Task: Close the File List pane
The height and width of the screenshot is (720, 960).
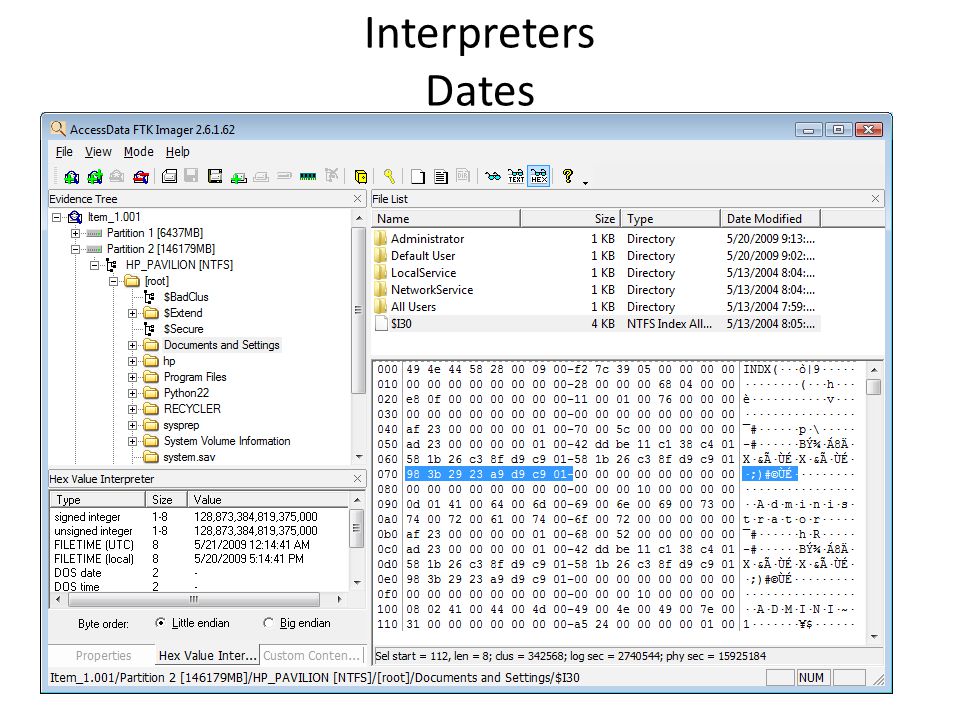Action: click(875, 198)
